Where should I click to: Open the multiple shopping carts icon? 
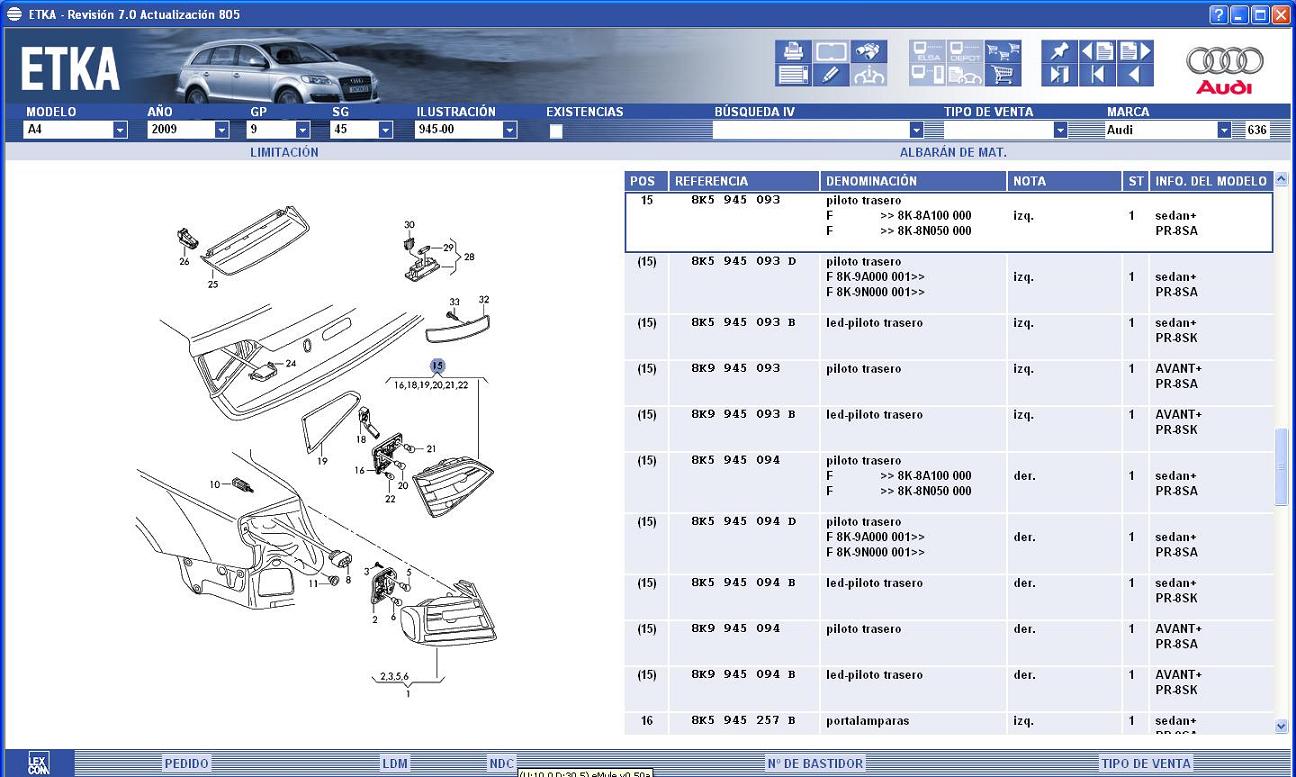[x=1003, y=51]
